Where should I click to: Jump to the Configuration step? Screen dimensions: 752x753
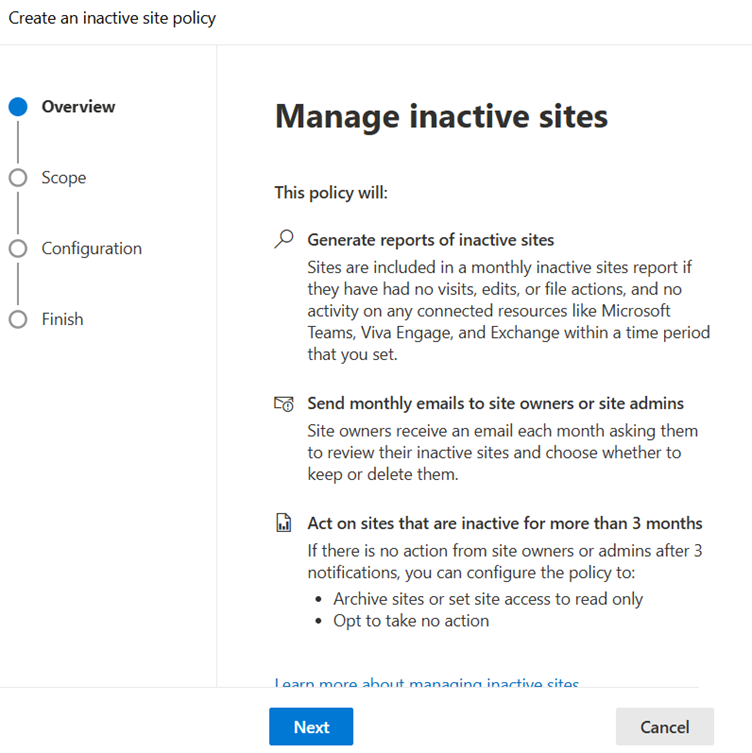pos(92,248)
